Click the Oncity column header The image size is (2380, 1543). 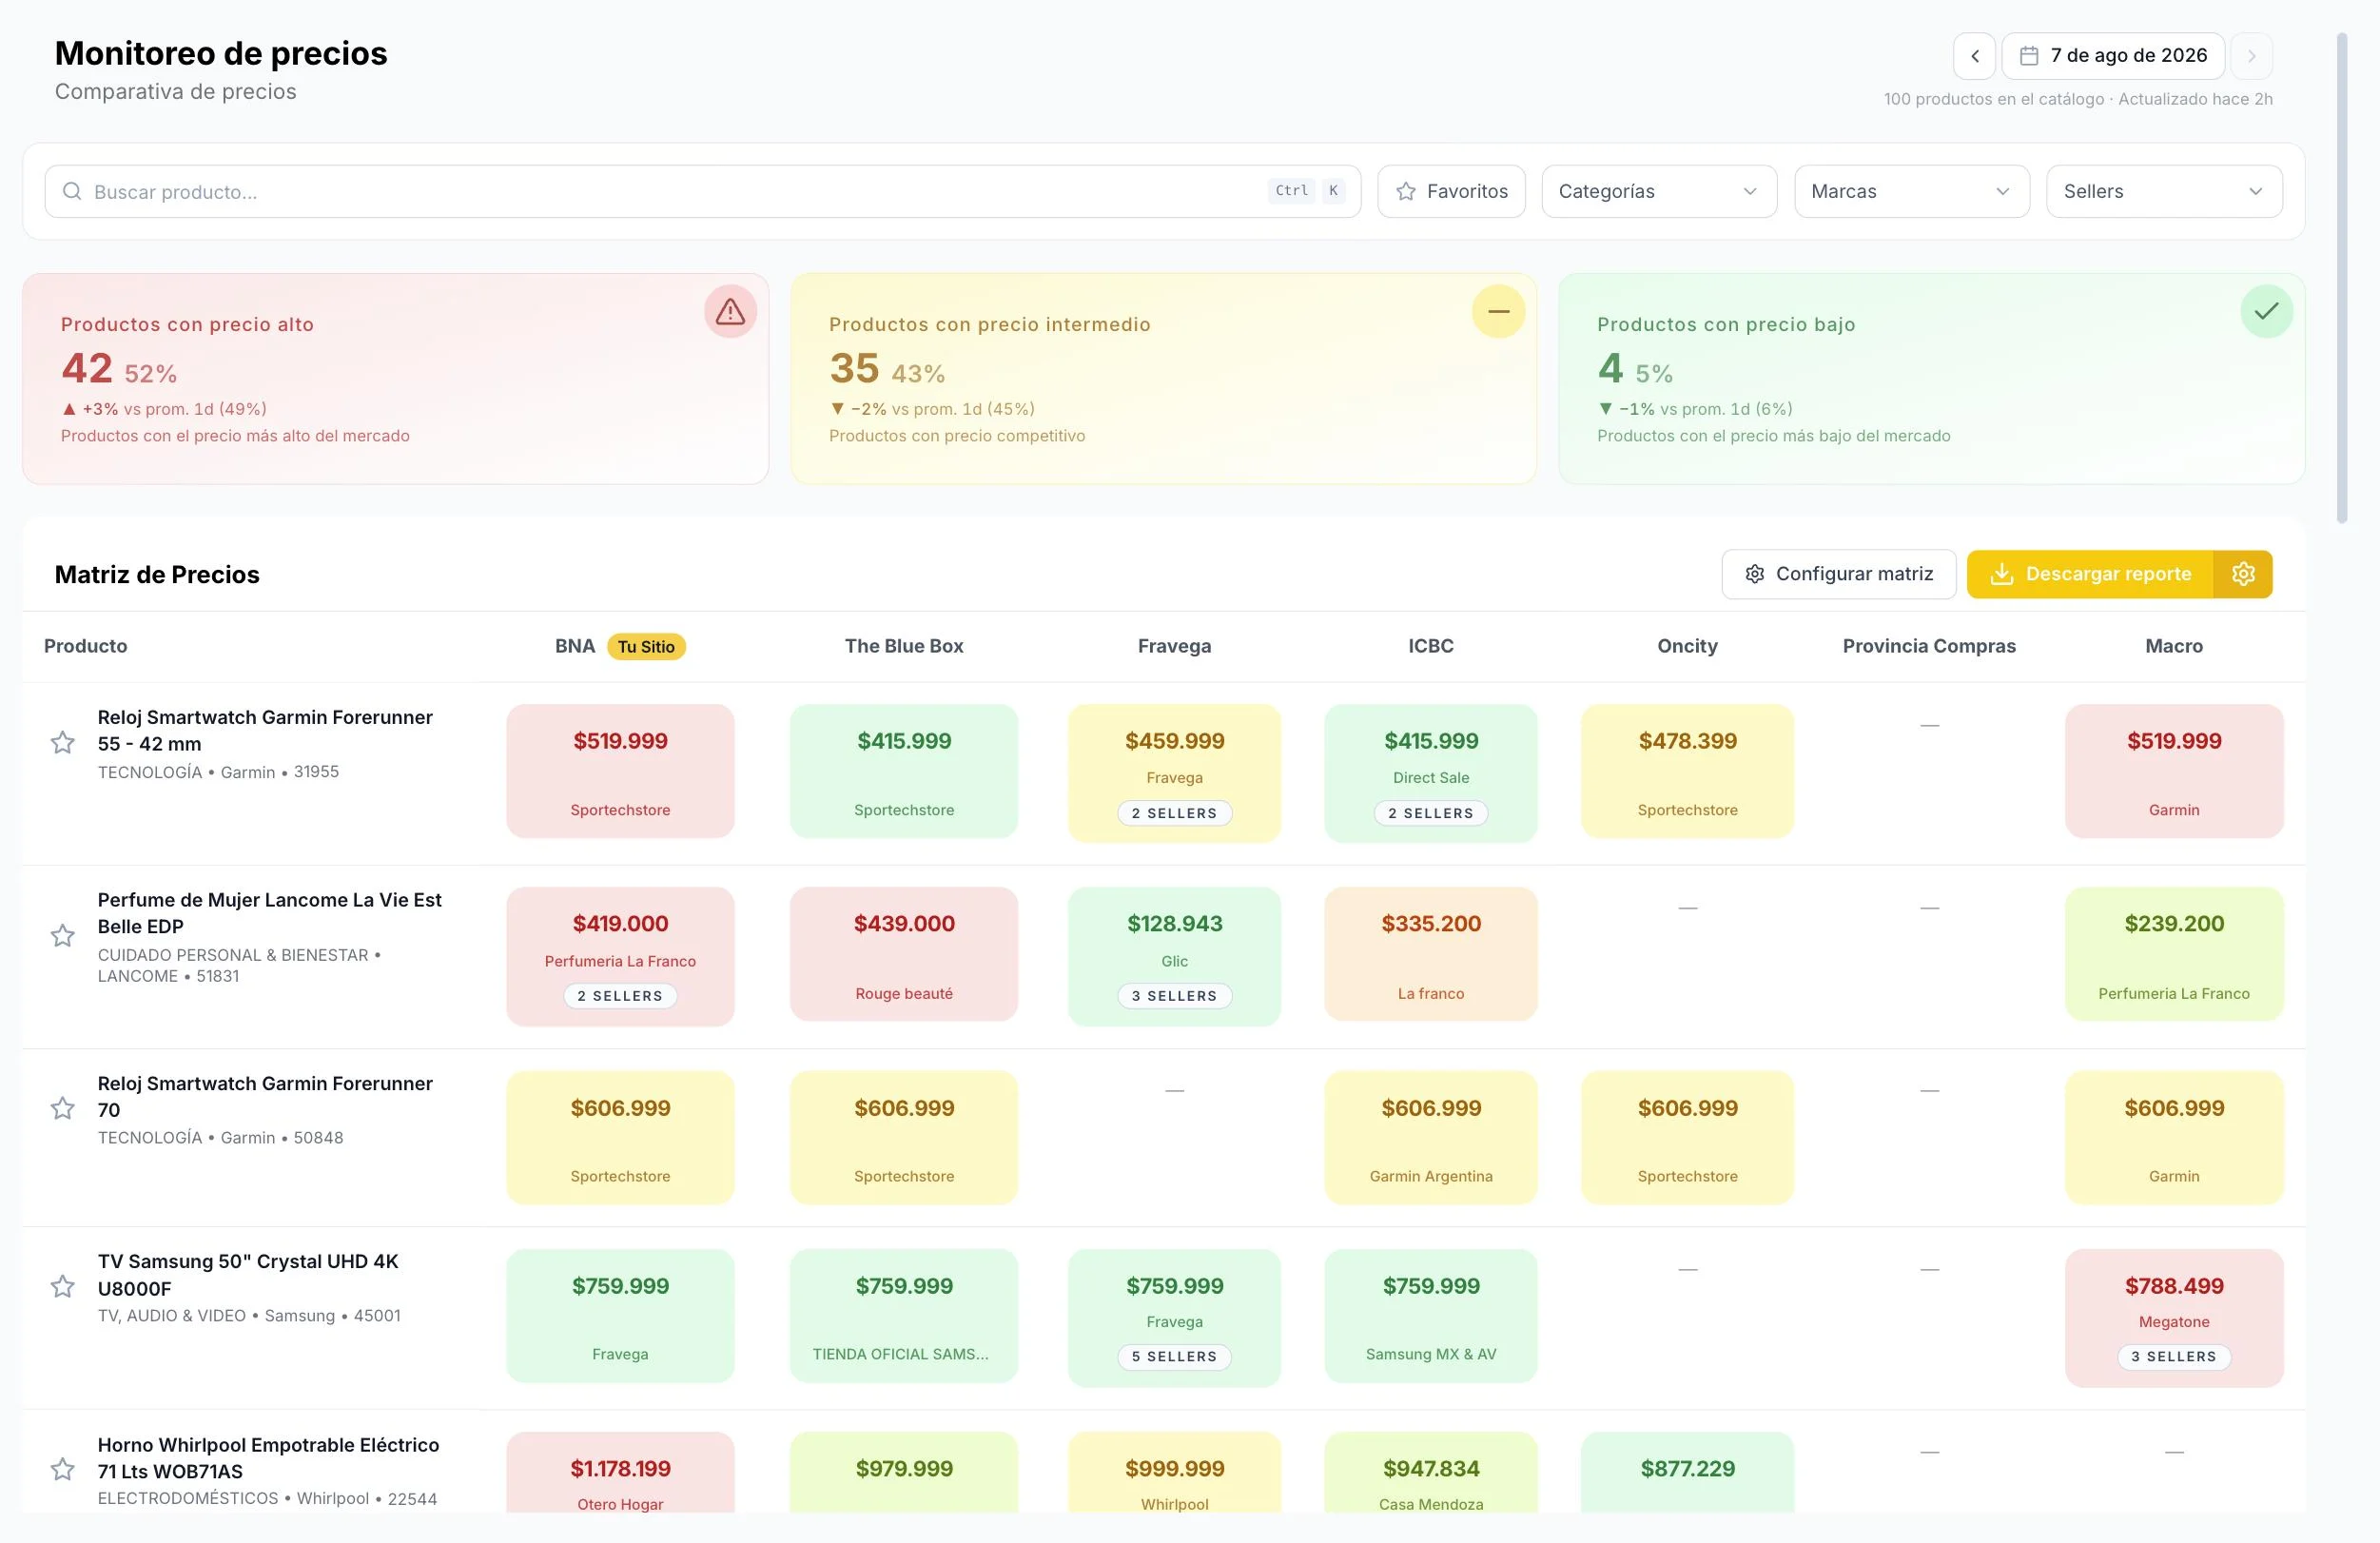pos(1687,646)
